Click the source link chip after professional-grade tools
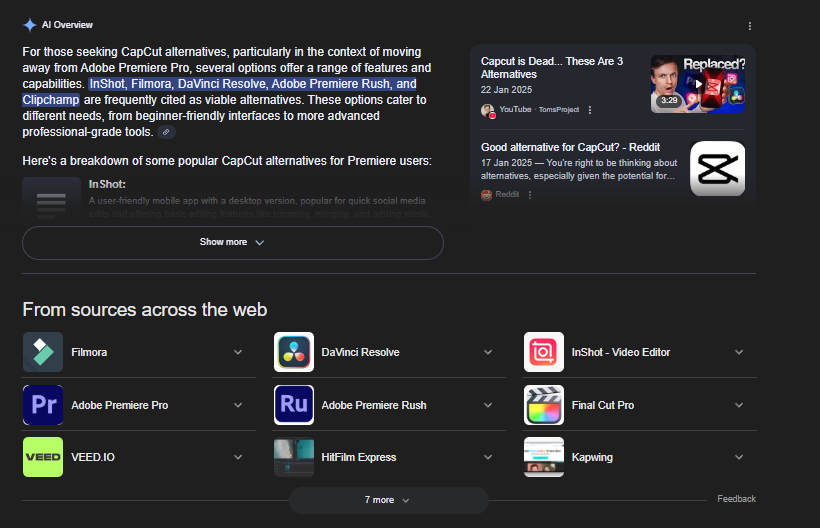 click(x=166, y=132)
